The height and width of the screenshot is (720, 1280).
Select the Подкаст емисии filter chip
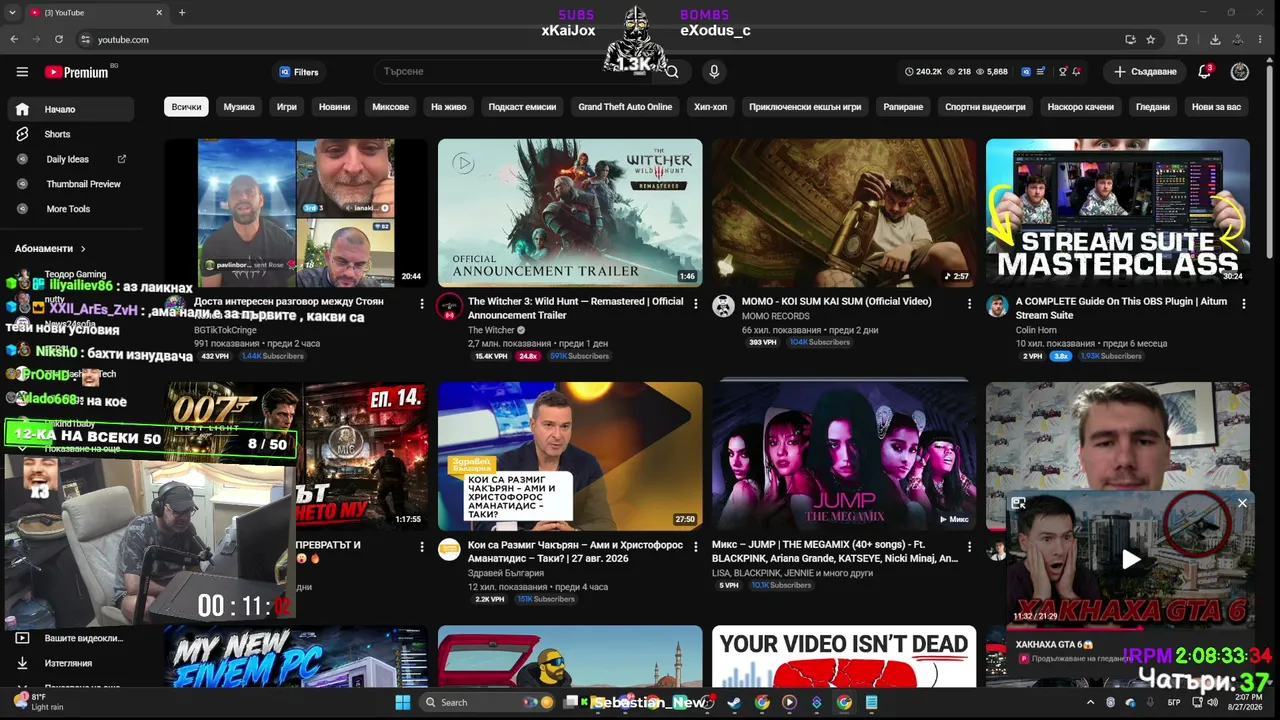coord(522,107)
